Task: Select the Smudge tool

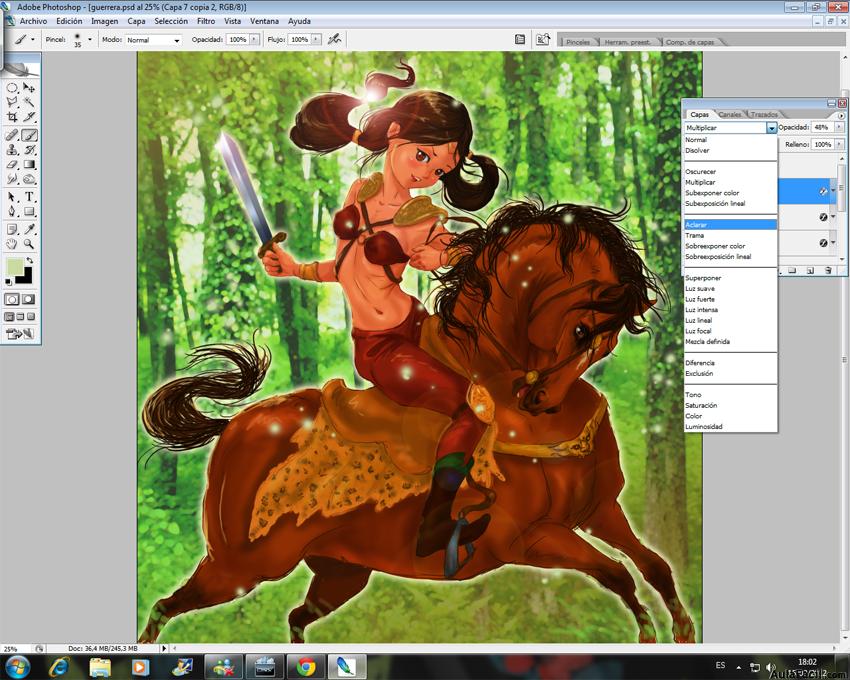Action: coord(12,179)
